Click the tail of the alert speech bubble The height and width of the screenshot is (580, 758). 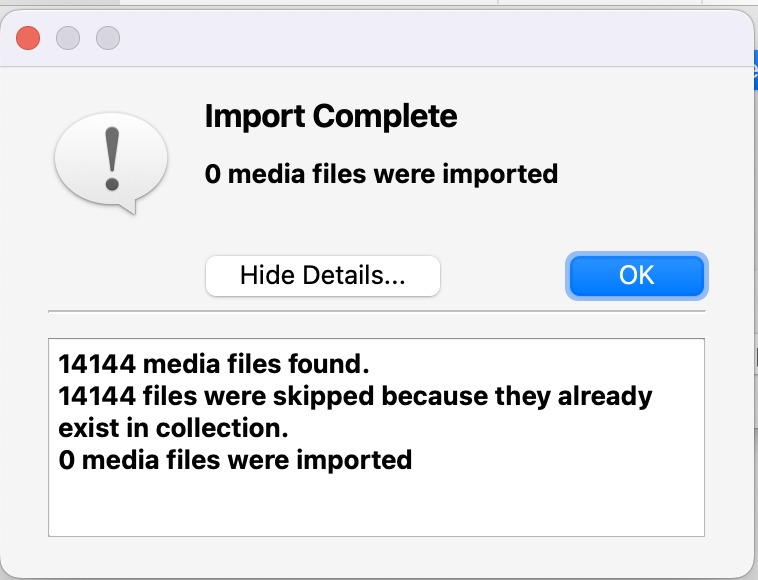128,207
